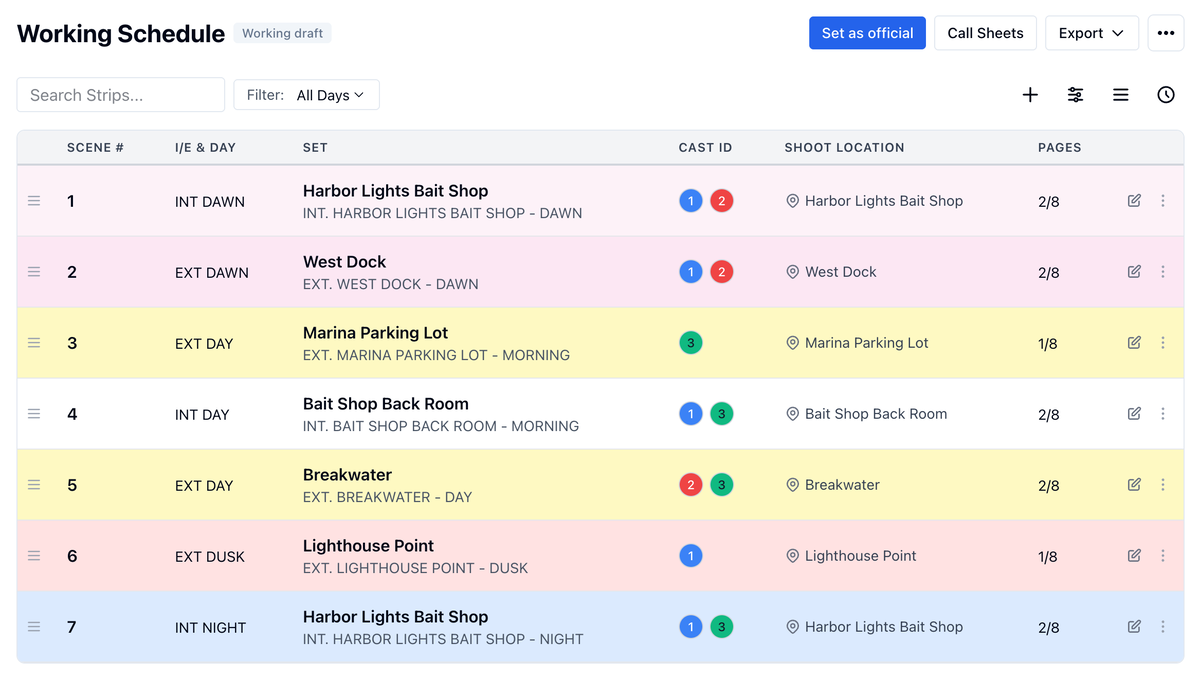The height and width of the screenshot is (678, 1200).
Task: Grab the drag handle of scene 7
Action: tap(34, 627)
